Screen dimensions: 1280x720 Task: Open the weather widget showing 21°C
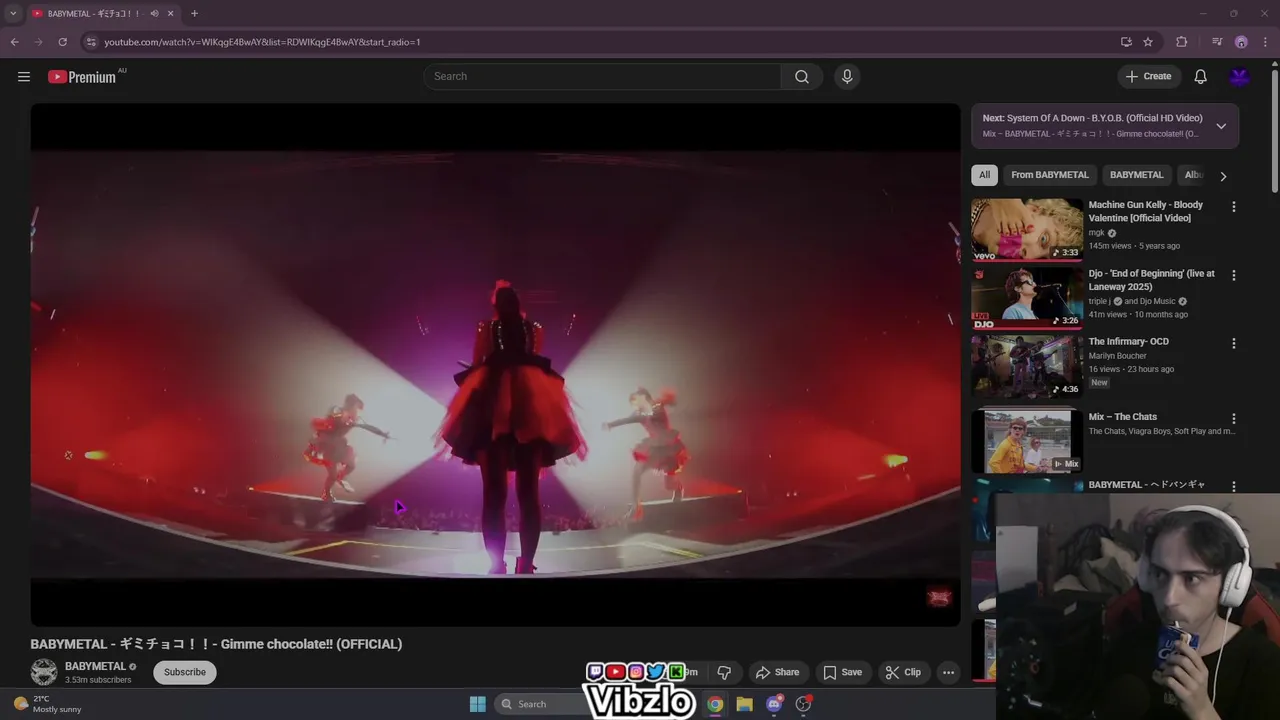(x=47, y=704)
